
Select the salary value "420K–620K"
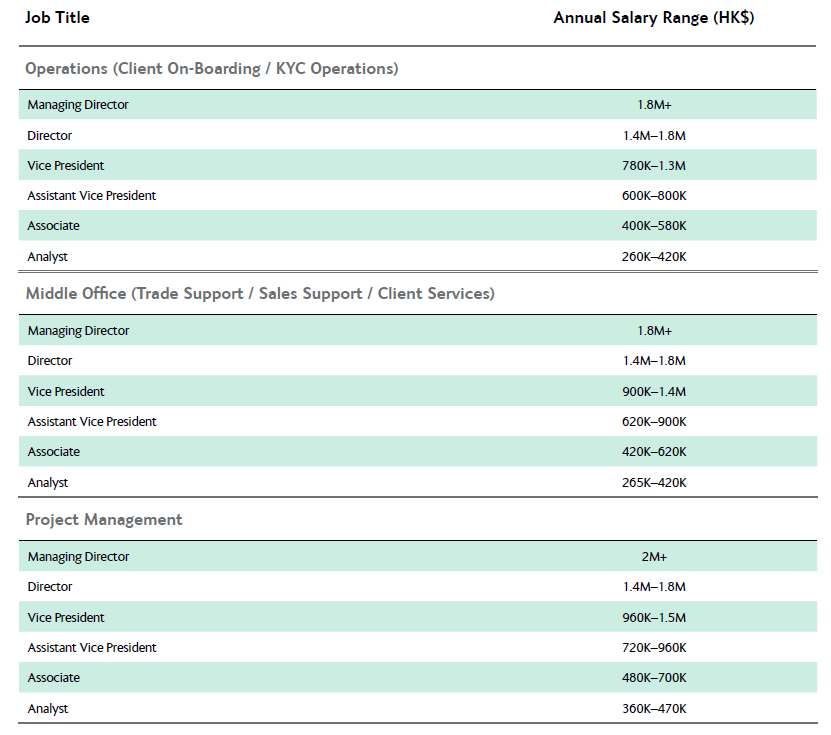point(654,452)
